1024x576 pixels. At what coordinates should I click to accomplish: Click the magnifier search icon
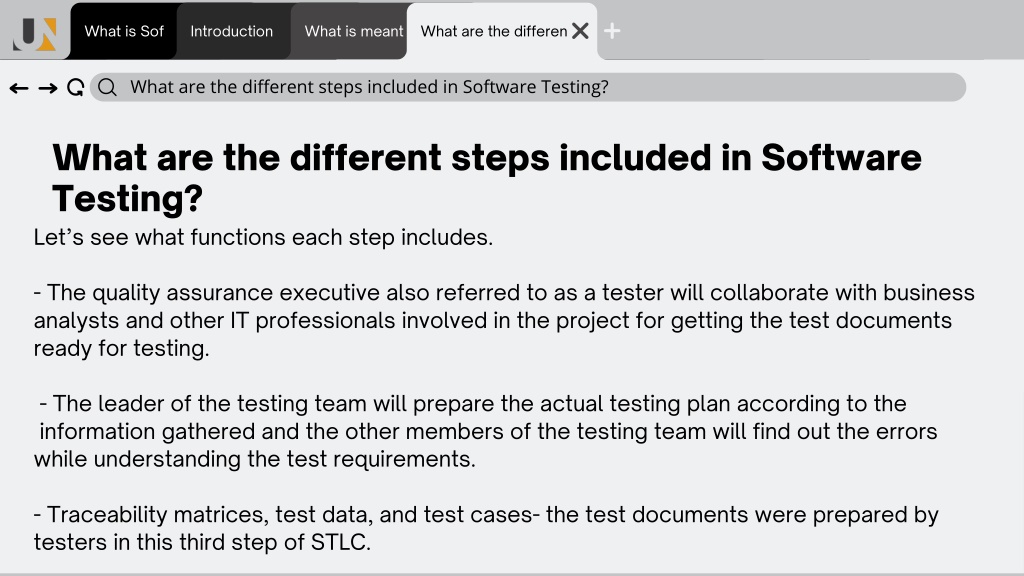[108, 88]
